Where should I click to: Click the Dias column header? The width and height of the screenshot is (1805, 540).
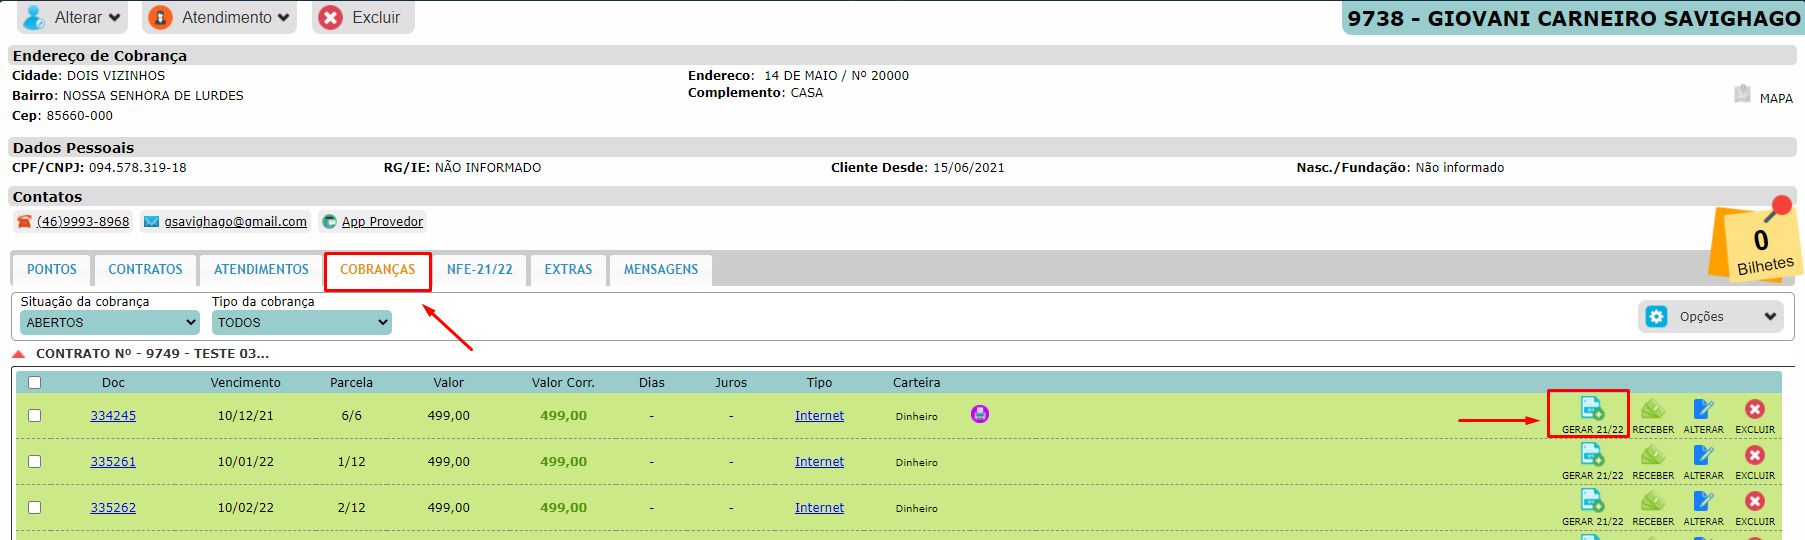(652, 382)
